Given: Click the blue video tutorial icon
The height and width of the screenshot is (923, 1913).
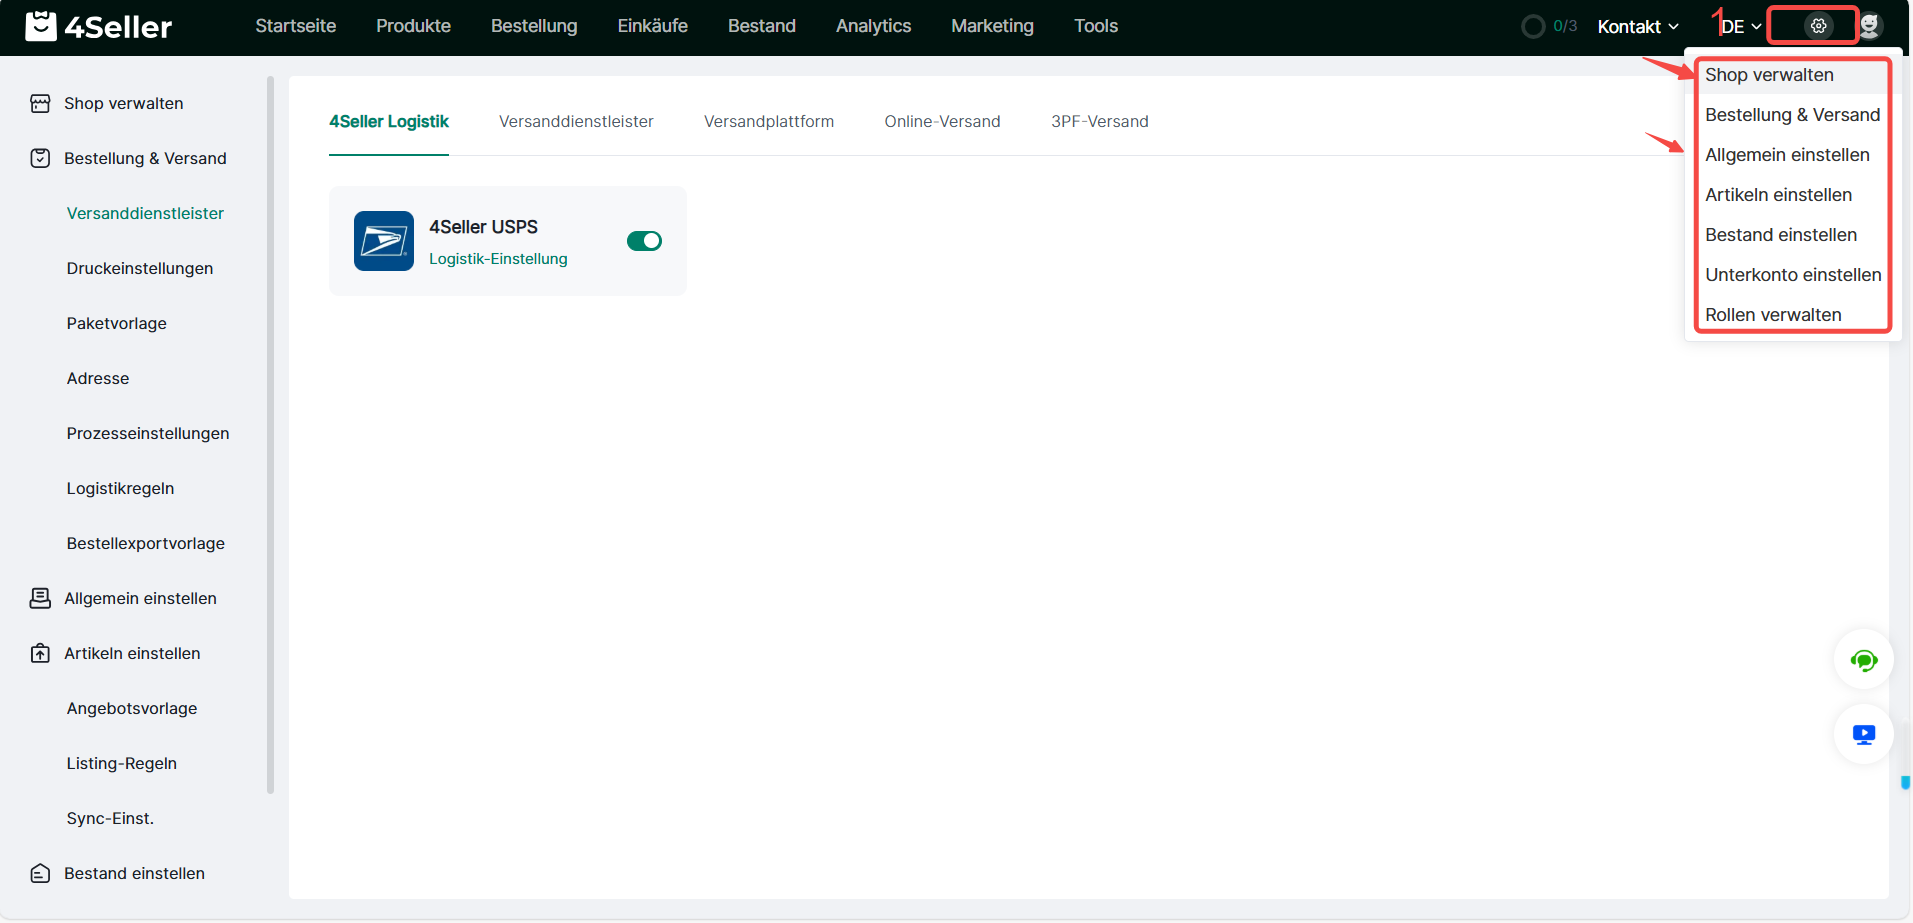Looking at the screenshot, I should coord(1863,735).
